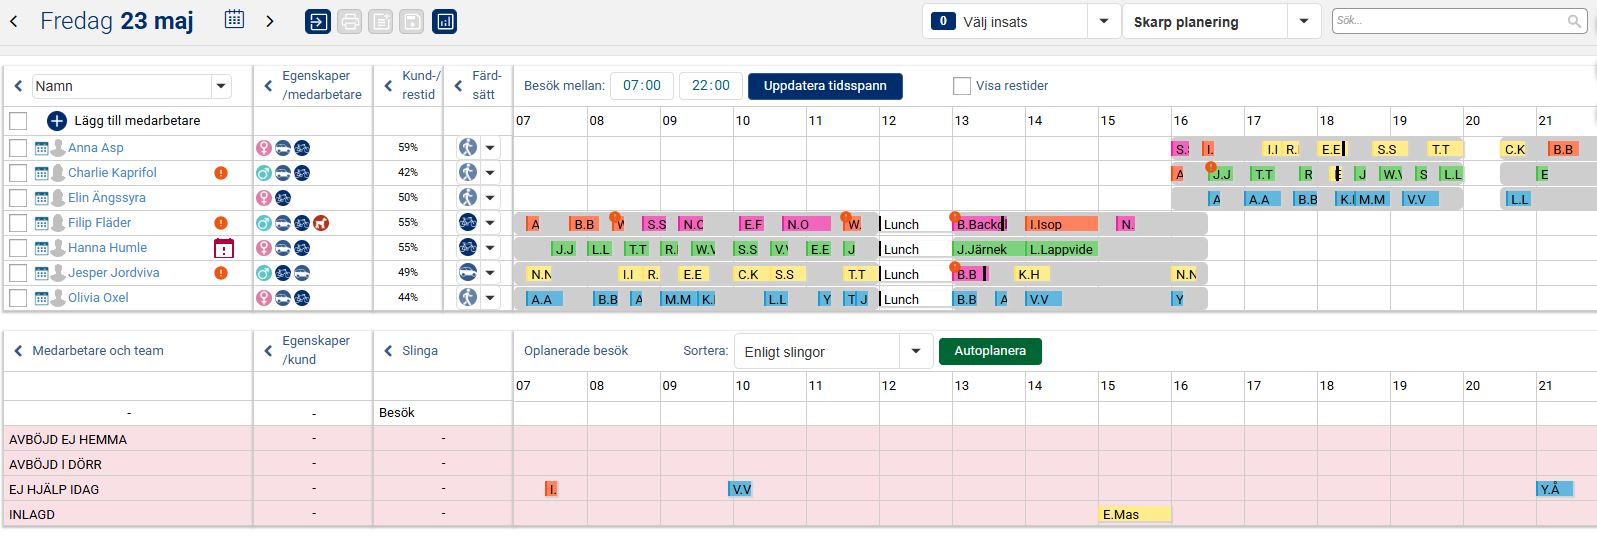
Task: Go to the next day arrow
Action: pos(270,21)
